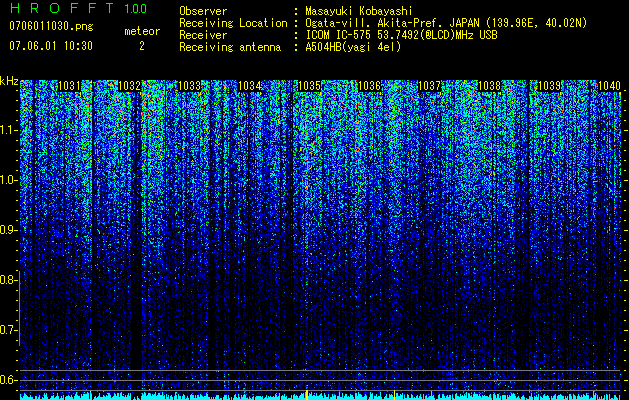Viewport: 629px width, 400px height.
Task: Click the HROFFT title text
Action: coord(62,8)
